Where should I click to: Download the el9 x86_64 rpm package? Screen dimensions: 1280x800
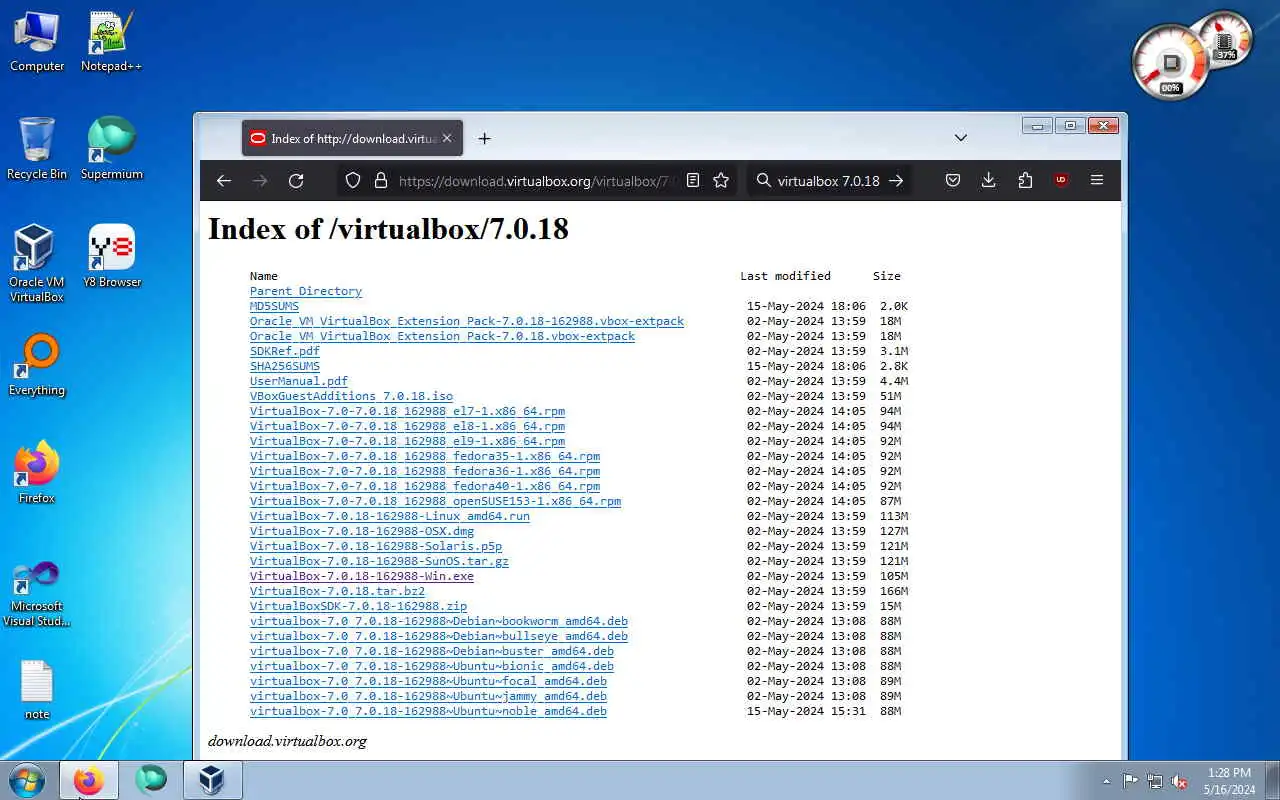(x=407, y=441)
